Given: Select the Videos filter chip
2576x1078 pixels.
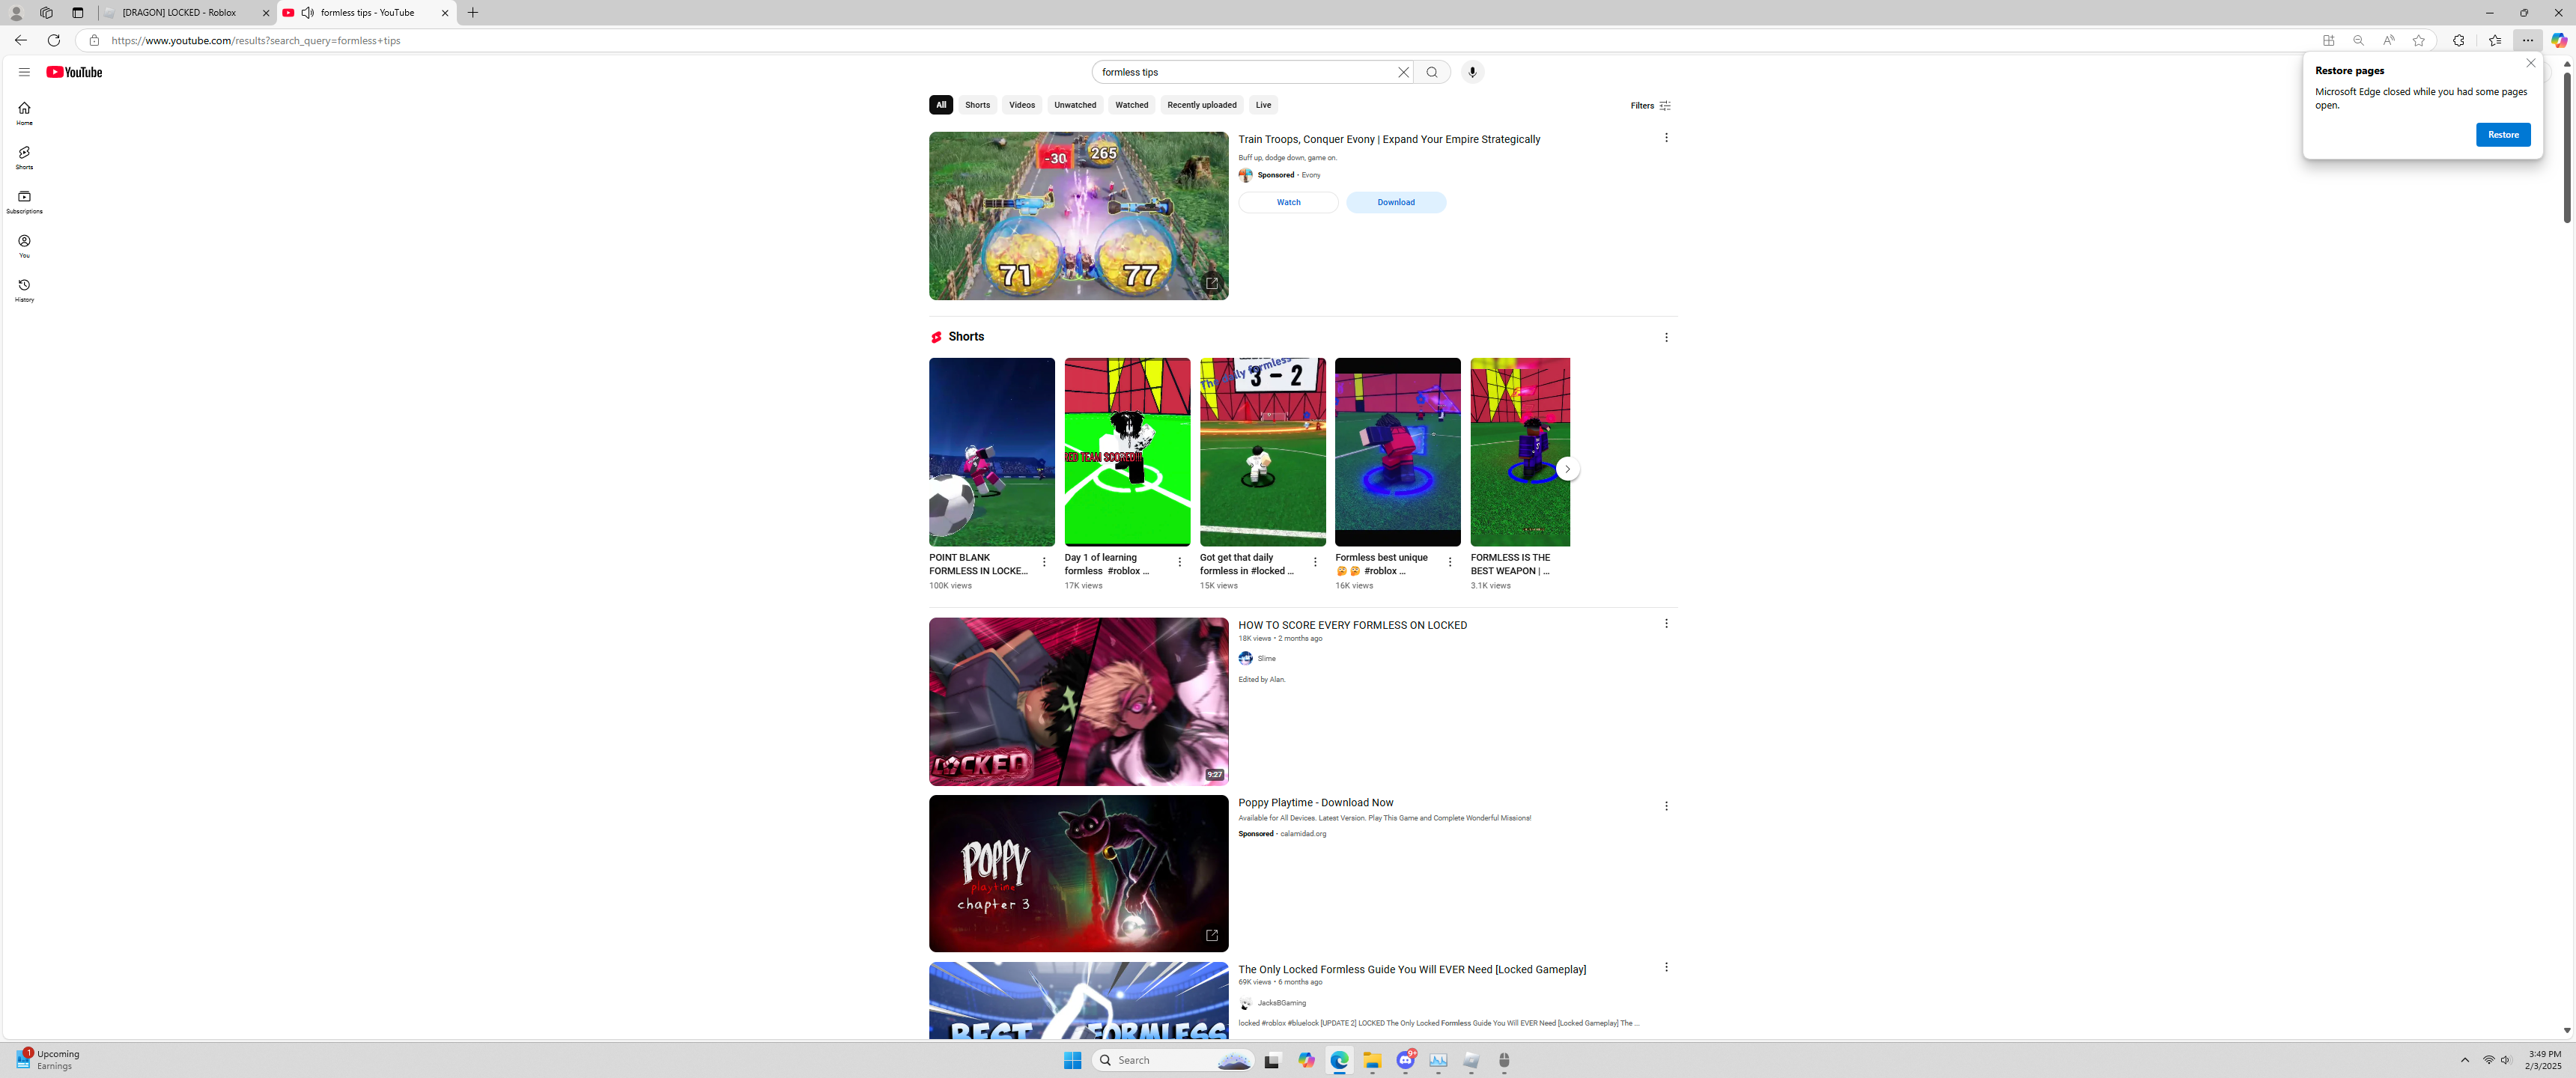Looking at the screenshot, I should pyautogui.click(x=1022, y=105).
